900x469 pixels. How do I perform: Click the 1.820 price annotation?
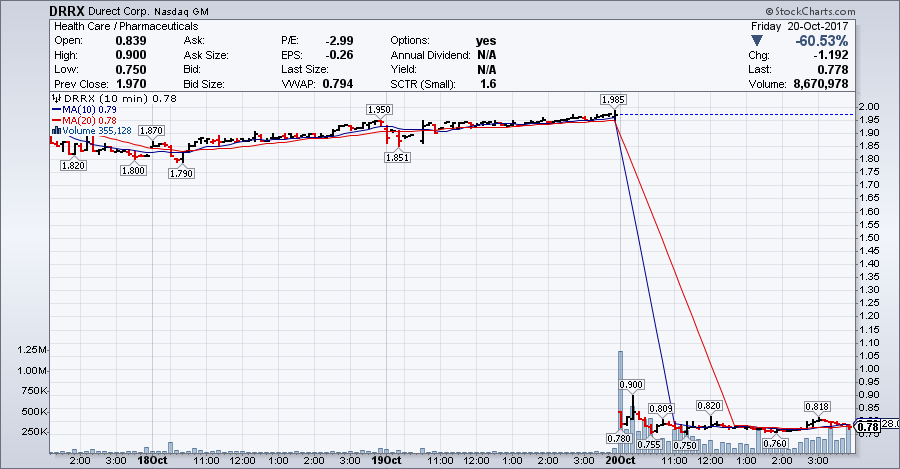pos(73,166)
